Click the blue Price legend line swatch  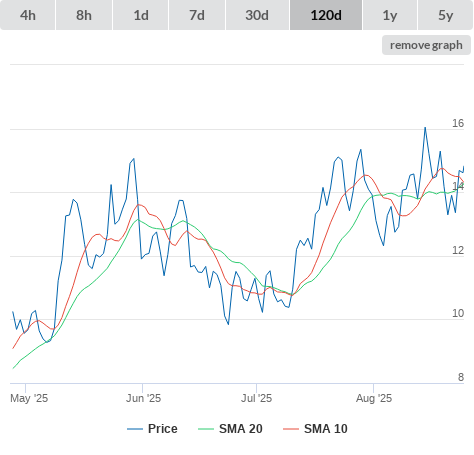pyautogui.click(x=135, y=429)
